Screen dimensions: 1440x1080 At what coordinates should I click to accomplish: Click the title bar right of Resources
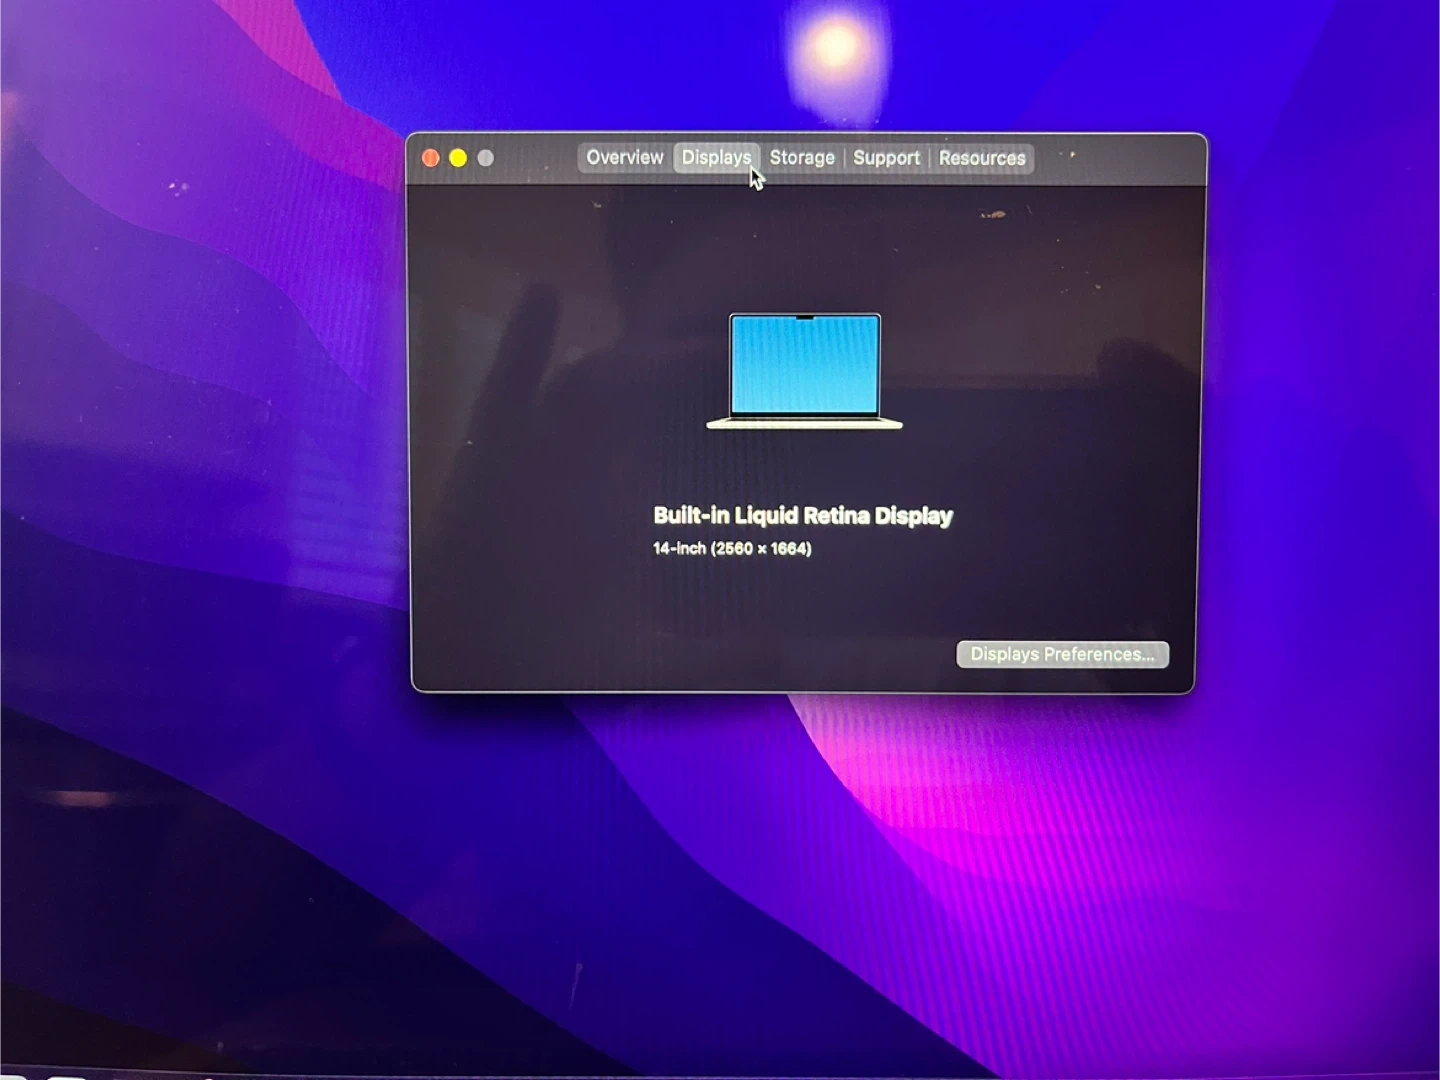[1120, 158]
